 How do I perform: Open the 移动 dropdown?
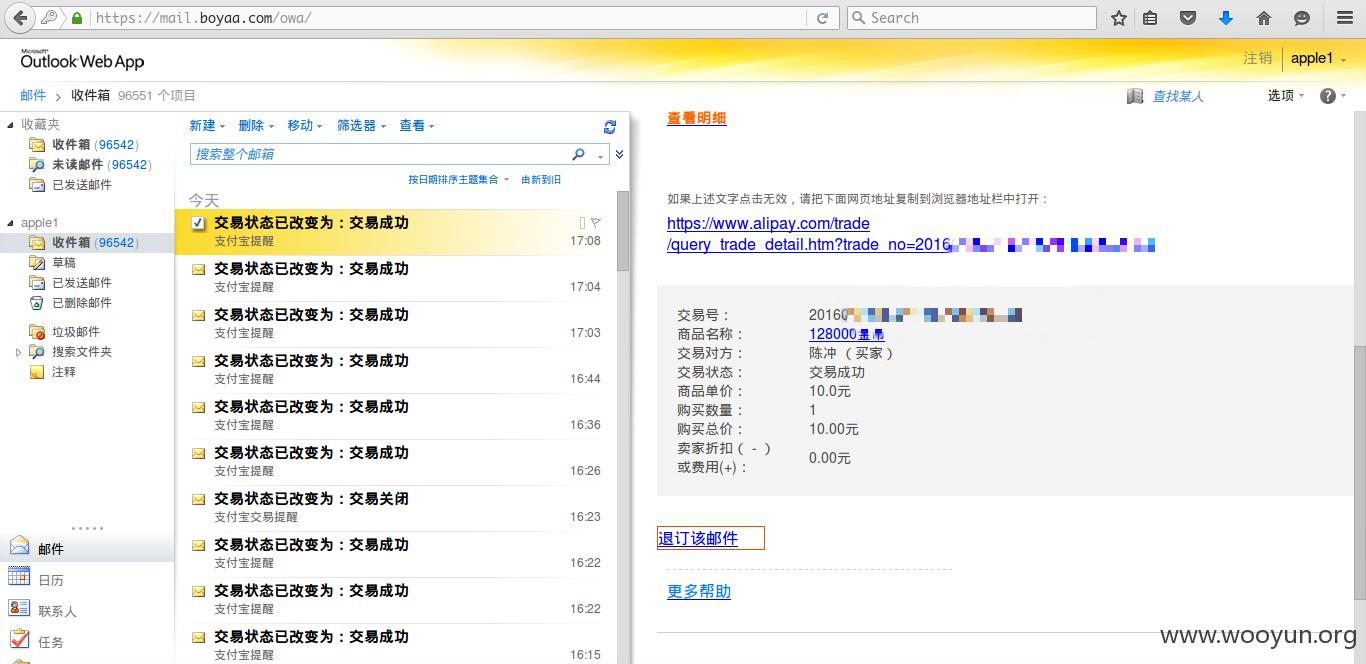pyautogui.click(x=305, y=125)
